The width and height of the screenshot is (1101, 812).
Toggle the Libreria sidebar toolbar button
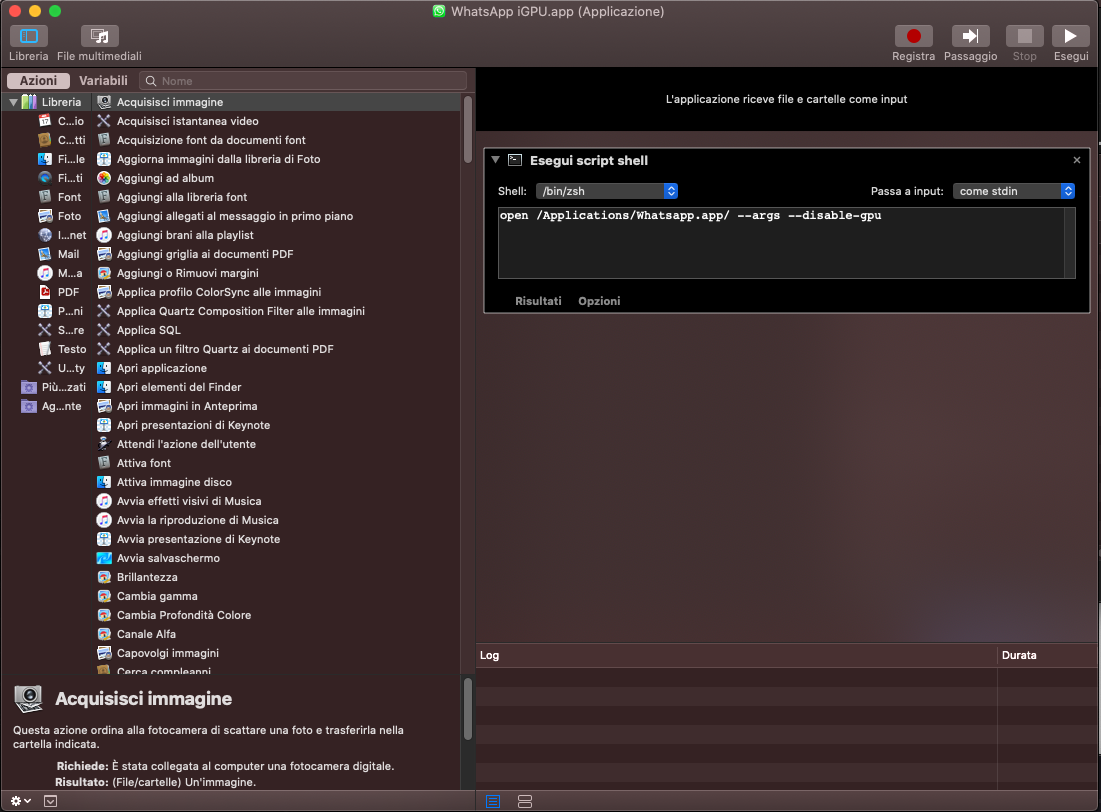(29, 36)
